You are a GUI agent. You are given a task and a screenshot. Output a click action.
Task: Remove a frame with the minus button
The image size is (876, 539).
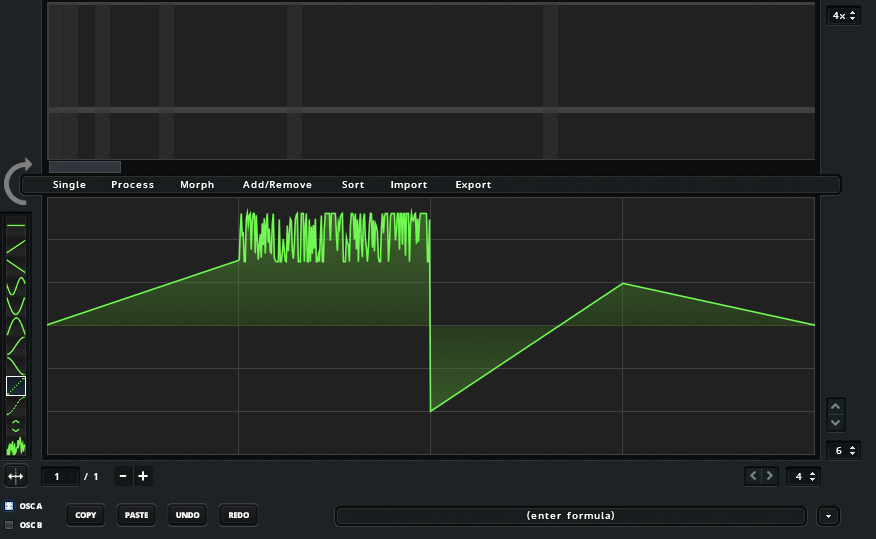[x=123, y=476]
